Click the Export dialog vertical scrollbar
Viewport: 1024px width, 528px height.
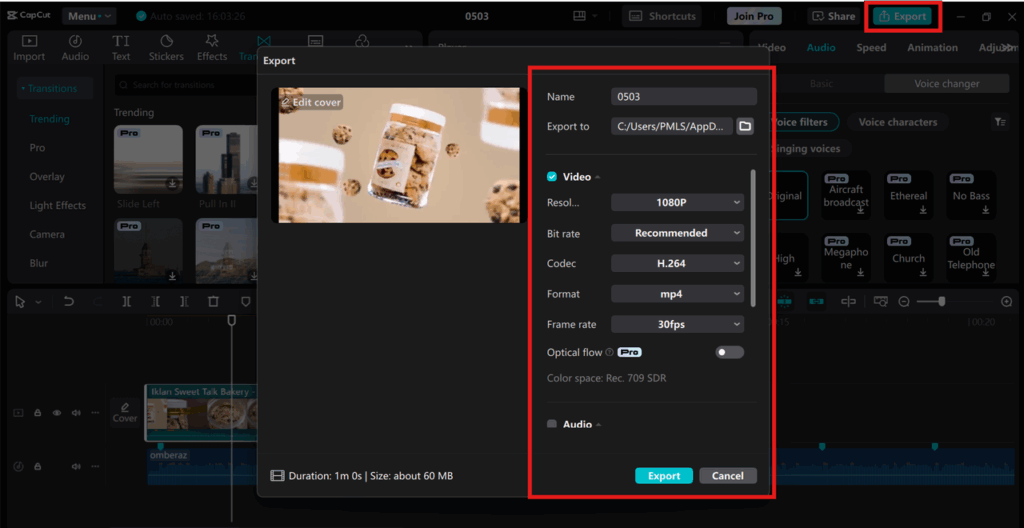pyautogui.click(x=753, y=239)
